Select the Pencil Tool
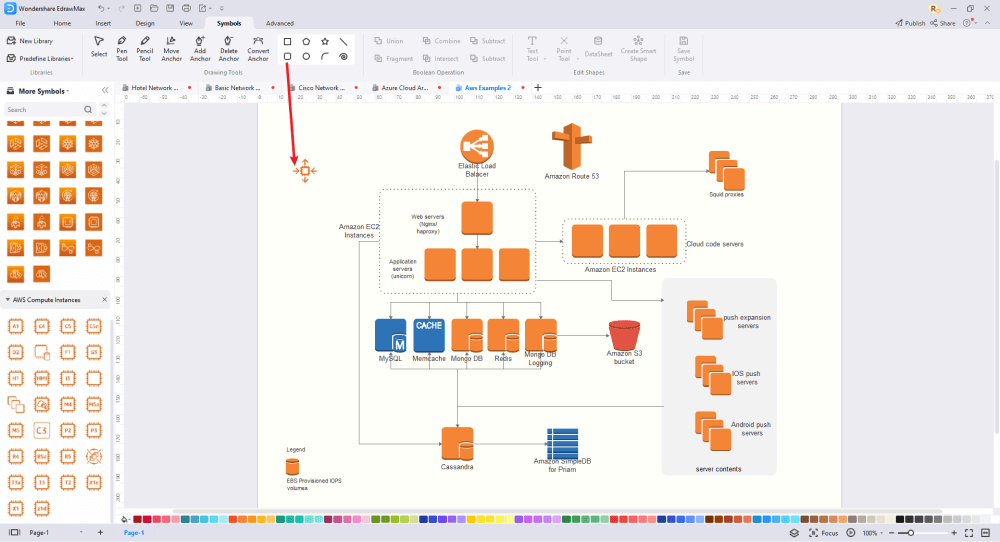1000x542 pixels. (x=145, y=48)
